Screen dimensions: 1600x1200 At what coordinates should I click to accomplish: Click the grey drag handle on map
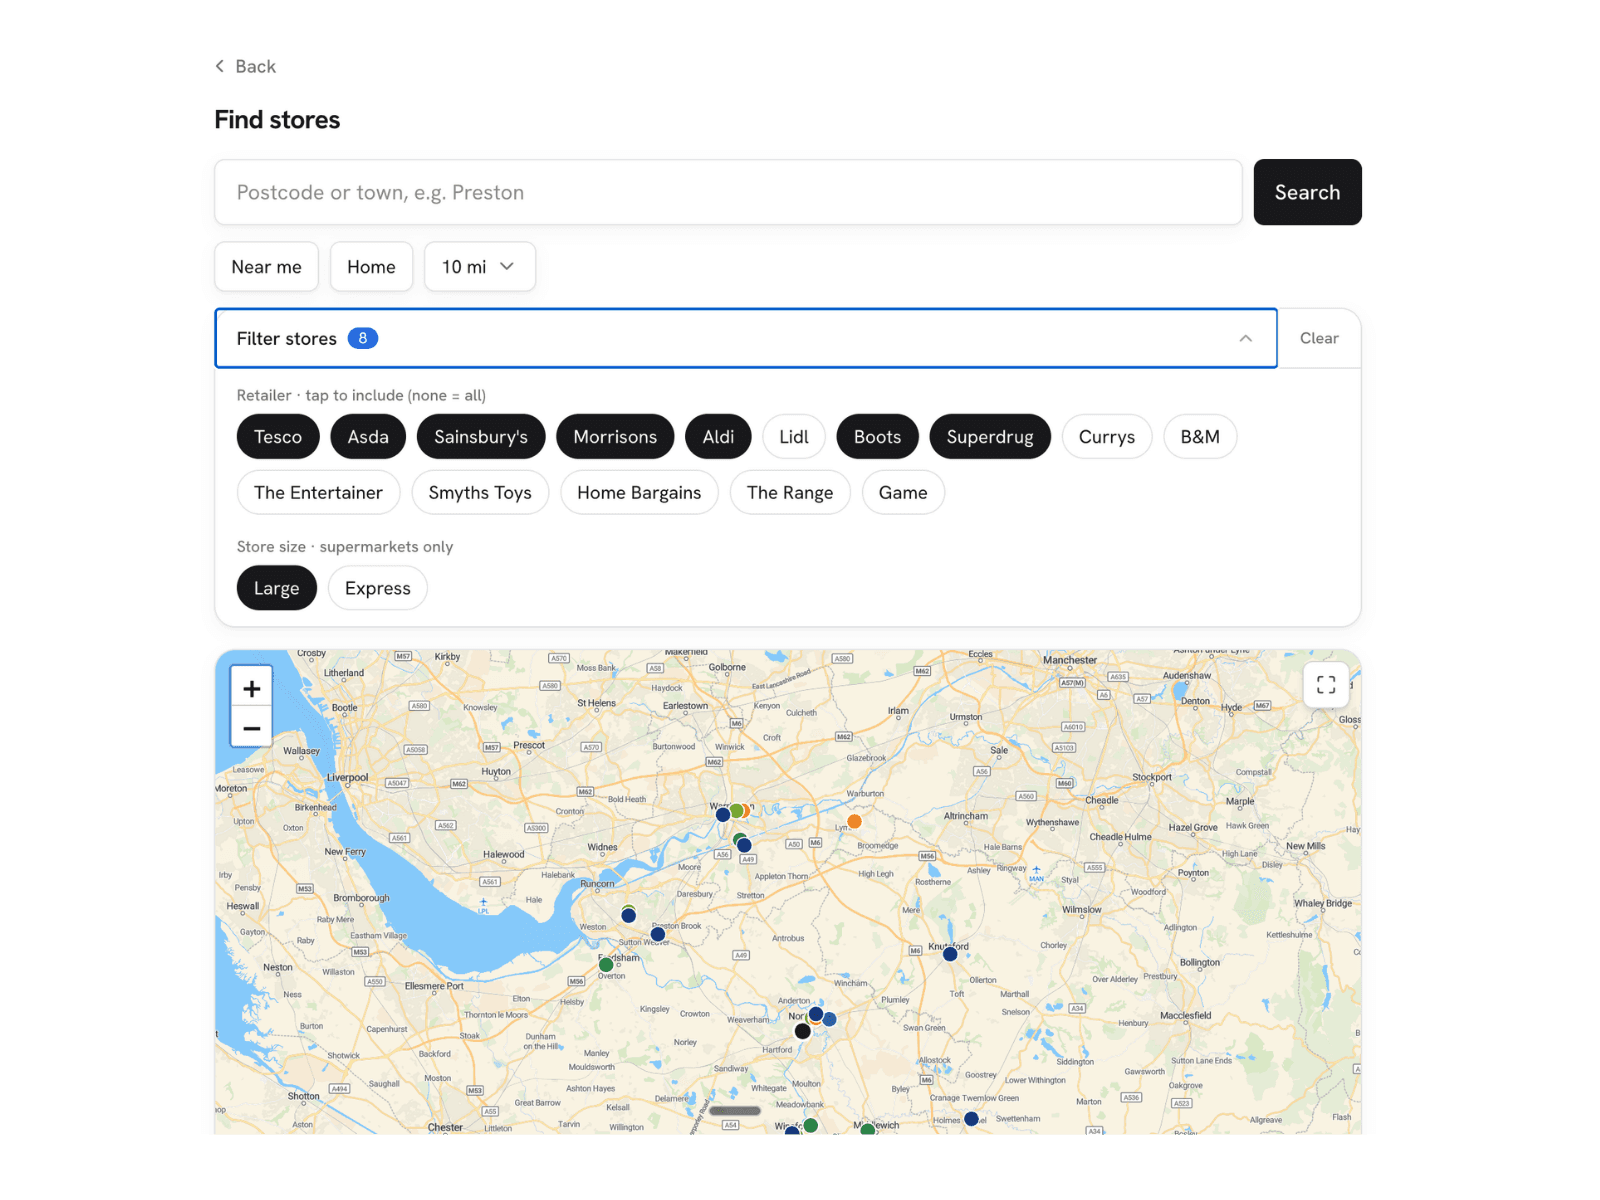[x=736, y=1110]
